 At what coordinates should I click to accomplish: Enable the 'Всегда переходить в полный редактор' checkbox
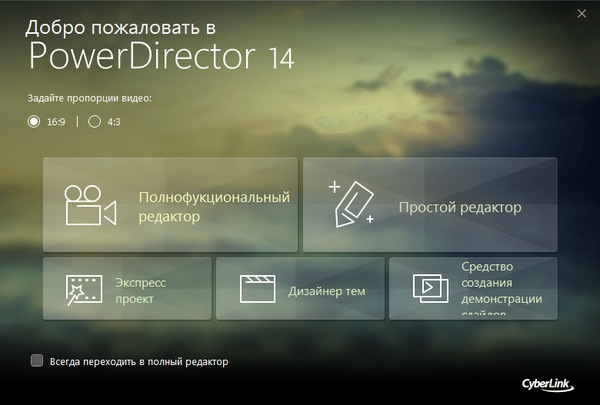(37, 361)
